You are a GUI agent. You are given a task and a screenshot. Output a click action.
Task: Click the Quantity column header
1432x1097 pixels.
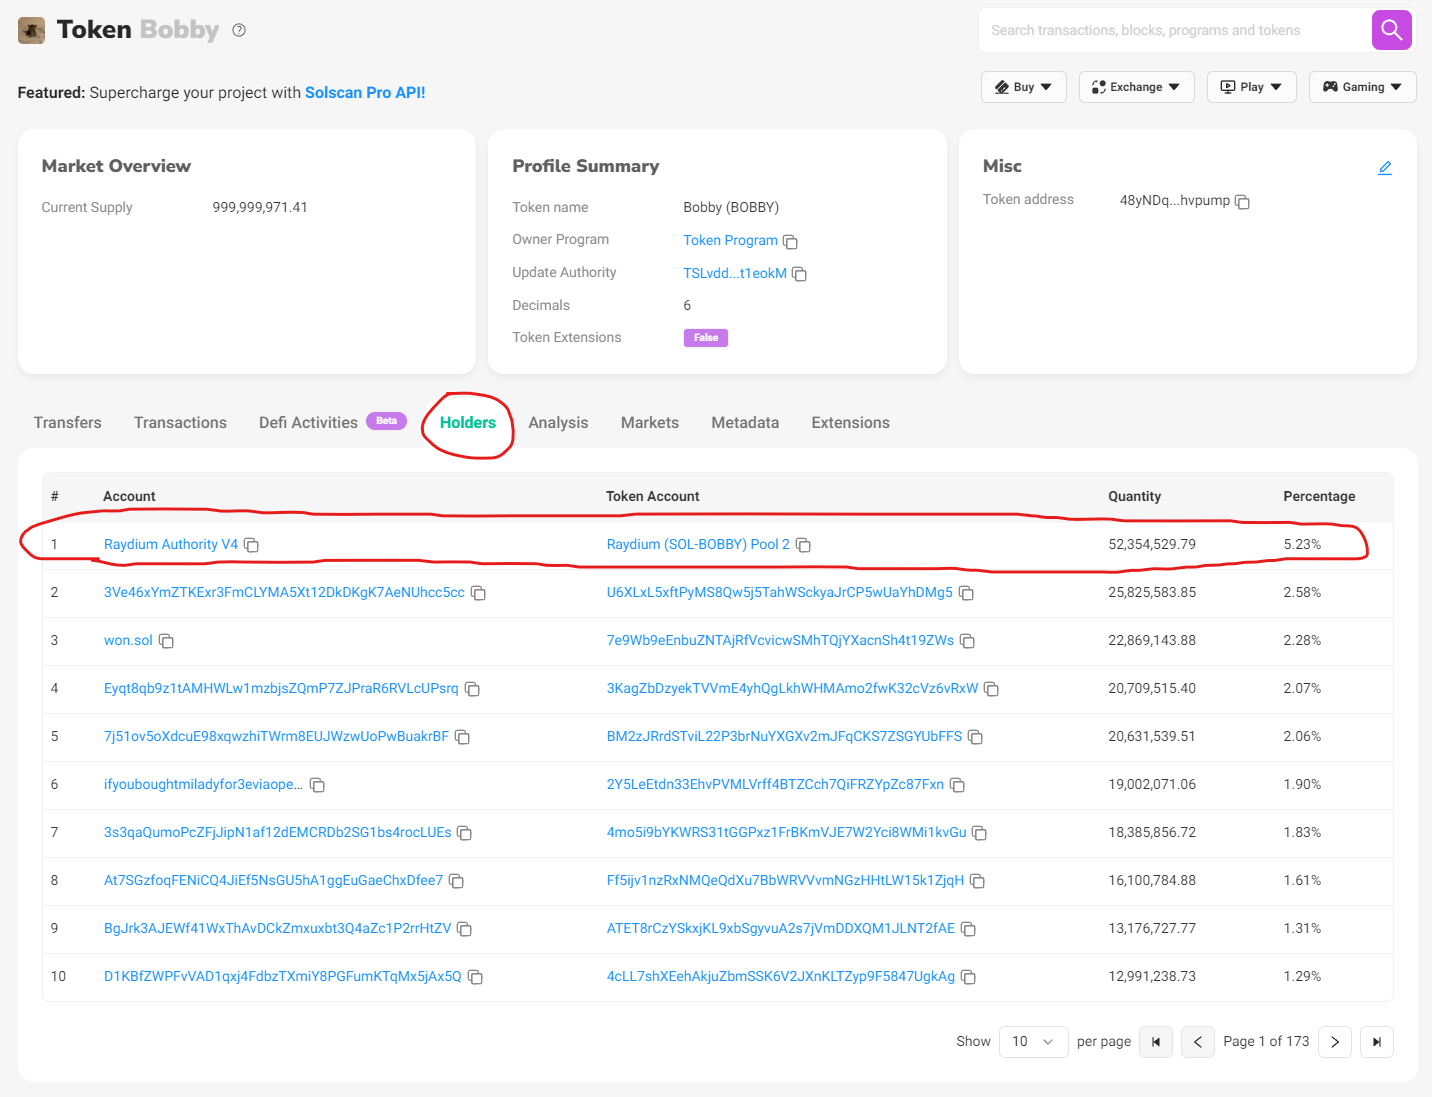1135,497
